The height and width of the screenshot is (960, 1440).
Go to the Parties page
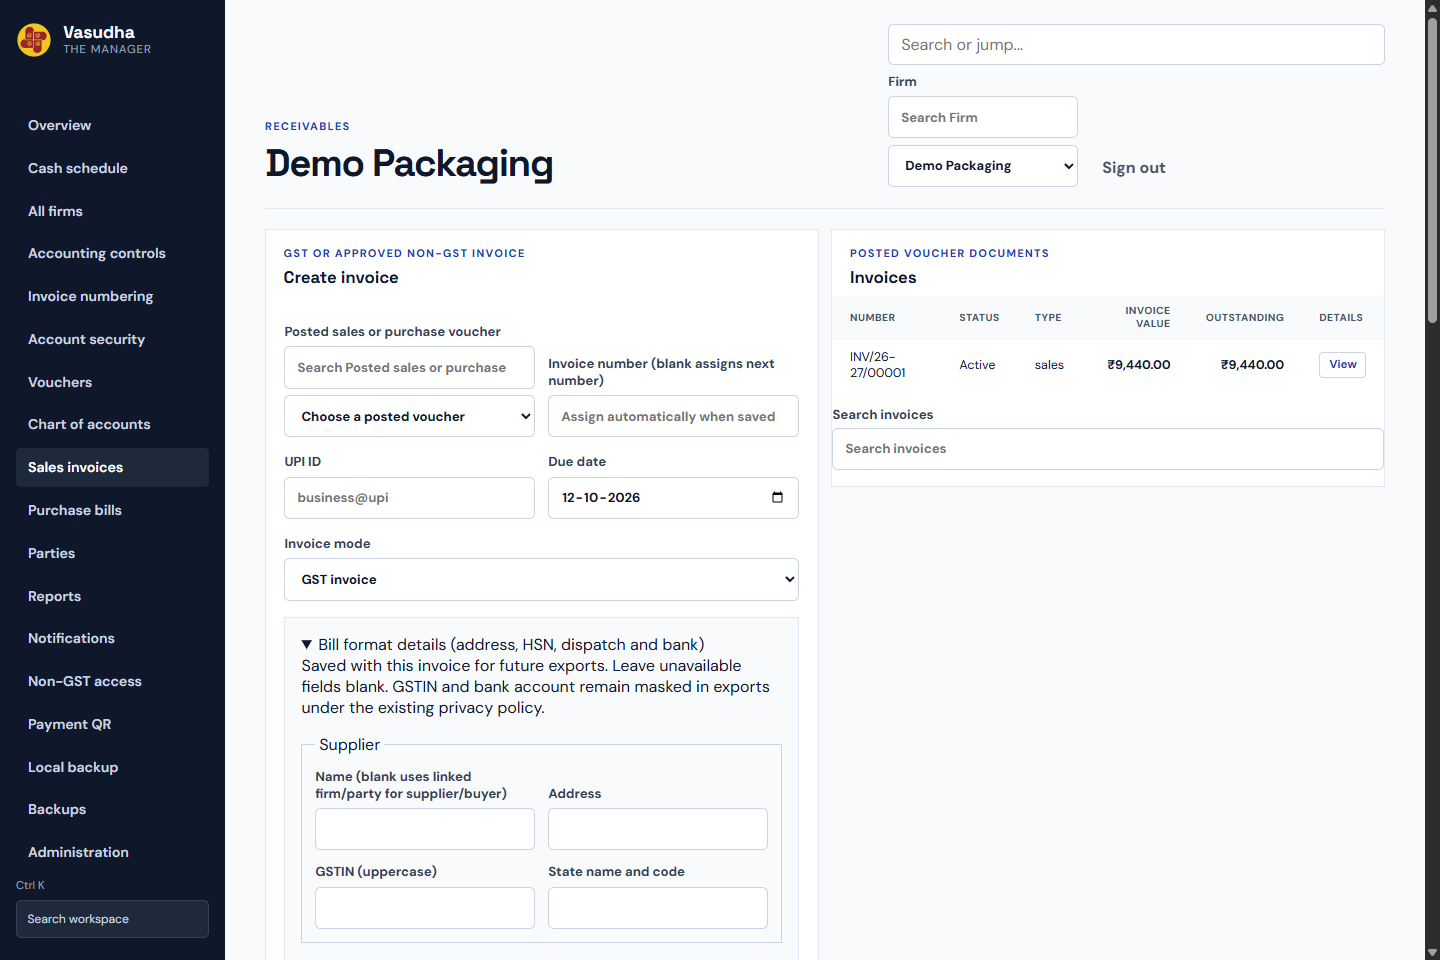[112, 553]
